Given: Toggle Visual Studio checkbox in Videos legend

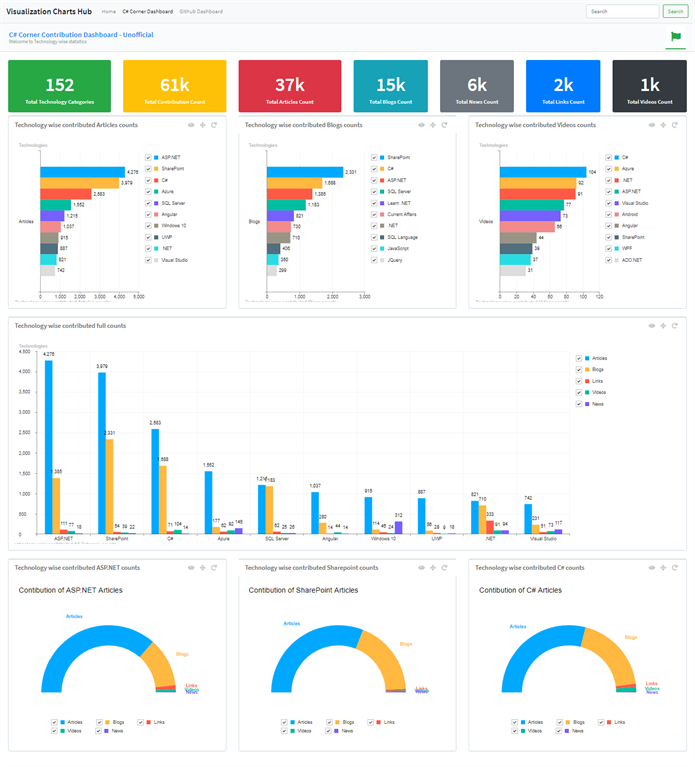Looking at the screenshot, I should [x=608, y=203].
